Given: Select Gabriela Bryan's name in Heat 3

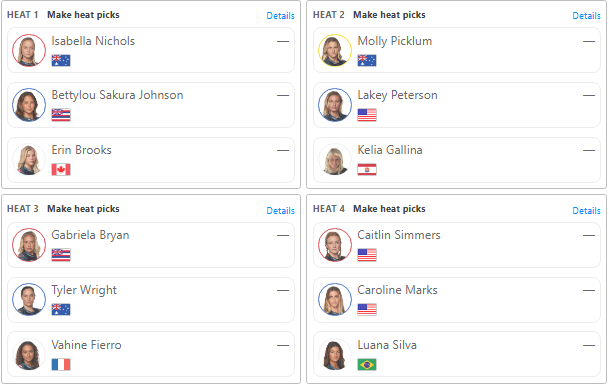Looking at the screenshot, I should 90,235.
